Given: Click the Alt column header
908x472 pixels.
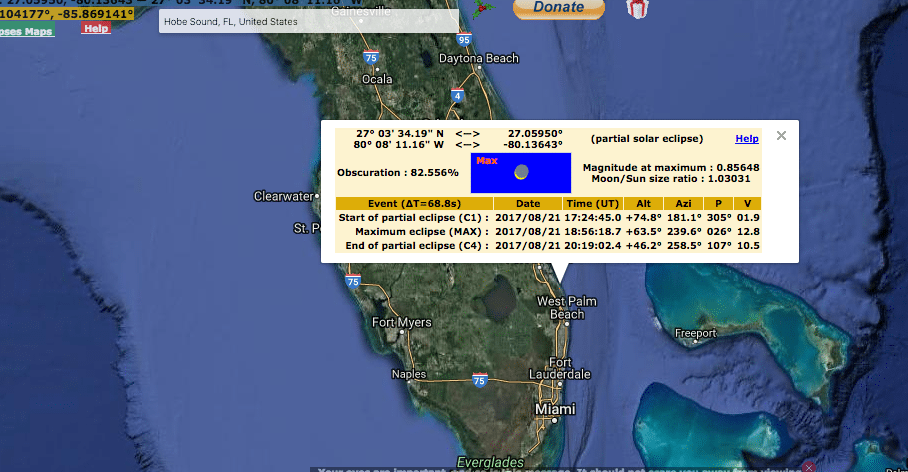Looking at the screenshot, I should (x=643, y=203).
